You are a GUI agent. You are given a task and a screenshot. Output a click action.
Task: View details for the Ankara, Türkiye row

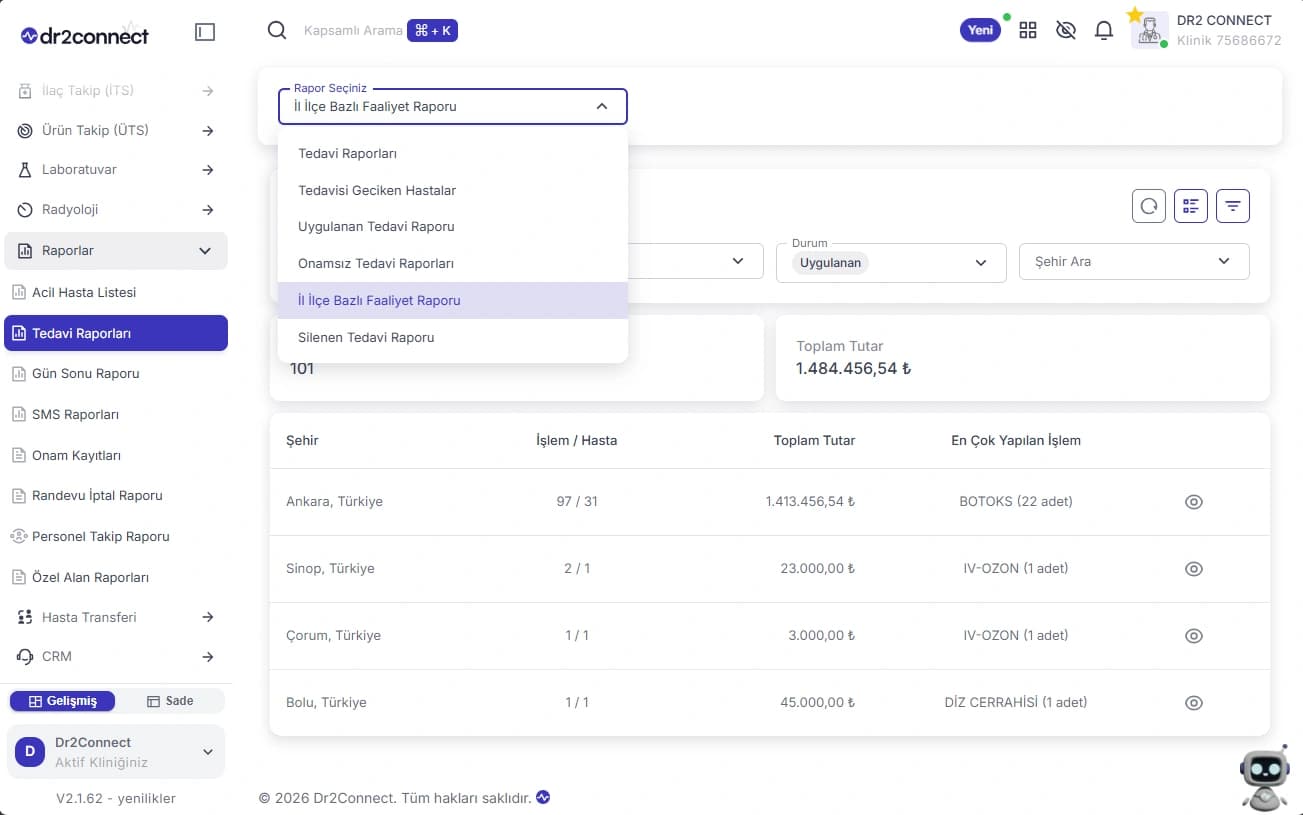1193,502
